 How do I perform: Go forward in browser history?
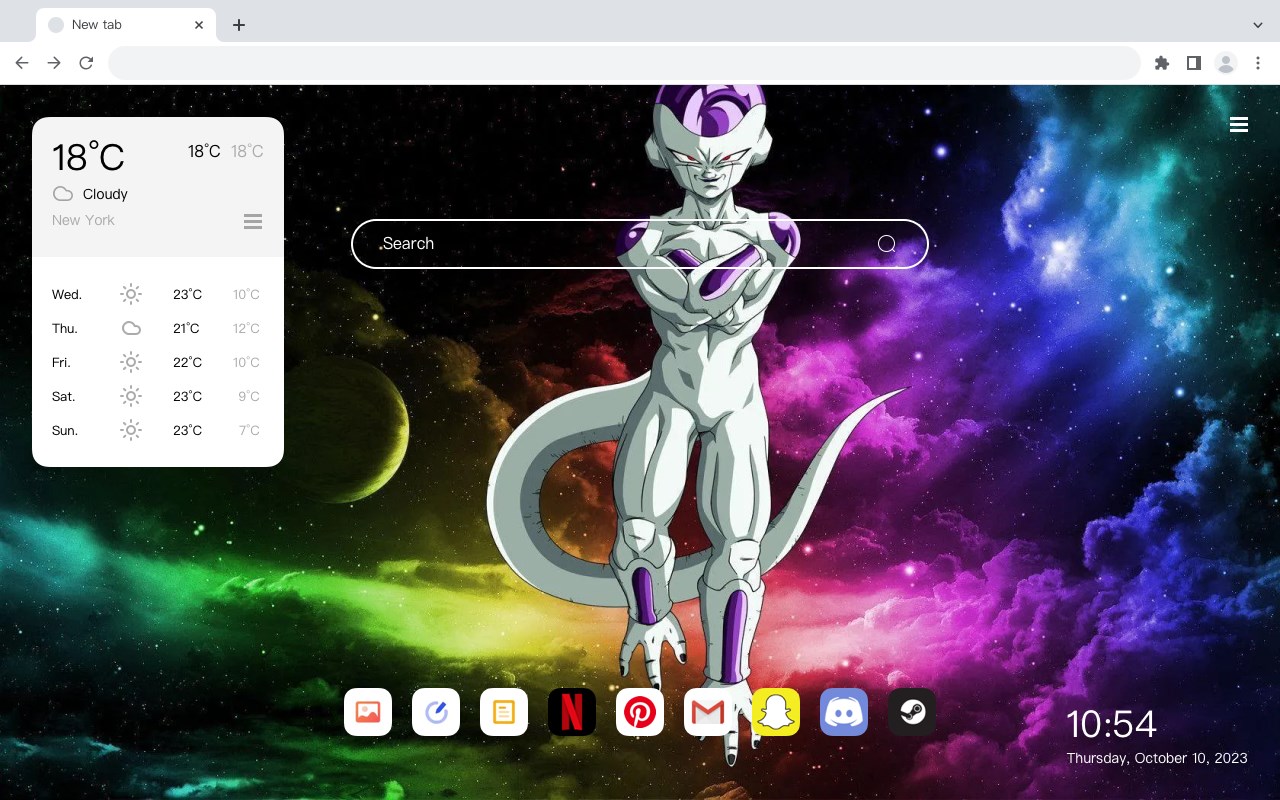tap(54, 63)
